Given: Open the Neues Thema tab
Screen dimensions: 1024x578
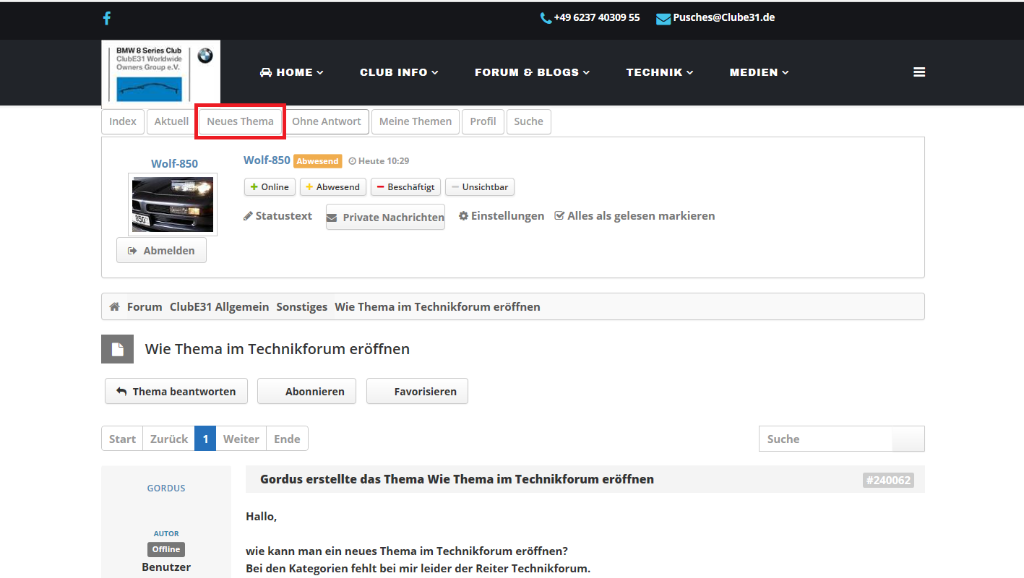Looking at the screenshot, I should 240,122.
